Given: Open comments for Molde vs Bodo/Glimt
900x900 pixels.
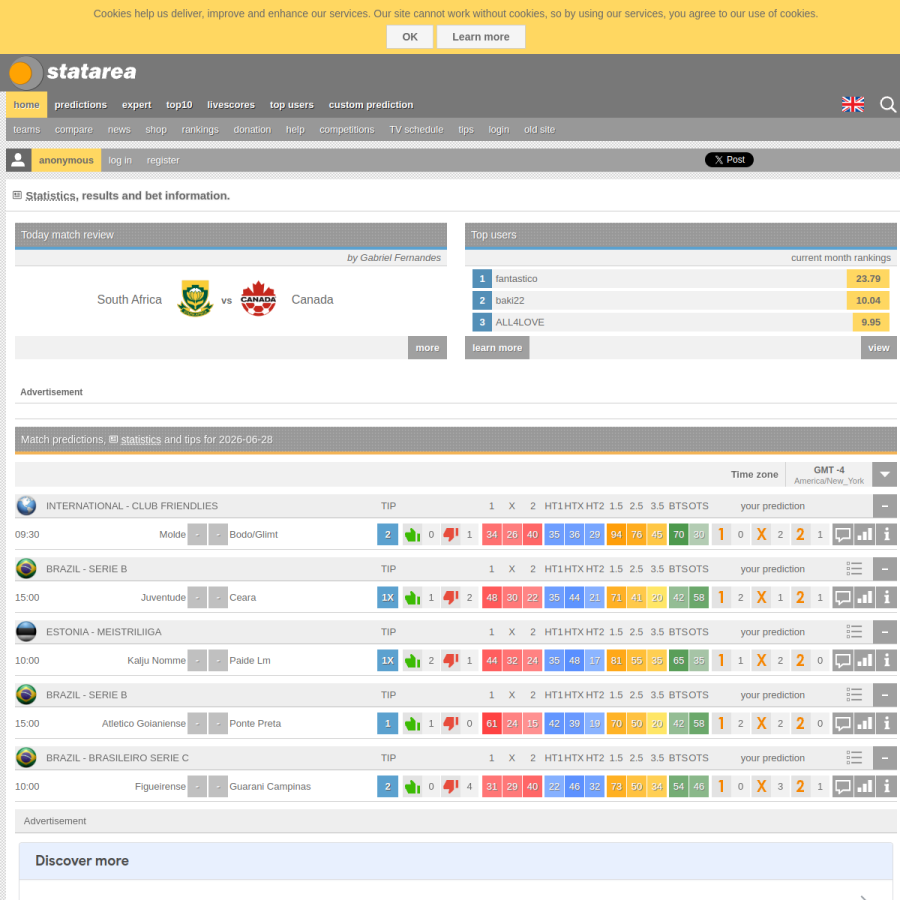Looking at the screenshot, I should pyautogui.click(x=842, y=534).
